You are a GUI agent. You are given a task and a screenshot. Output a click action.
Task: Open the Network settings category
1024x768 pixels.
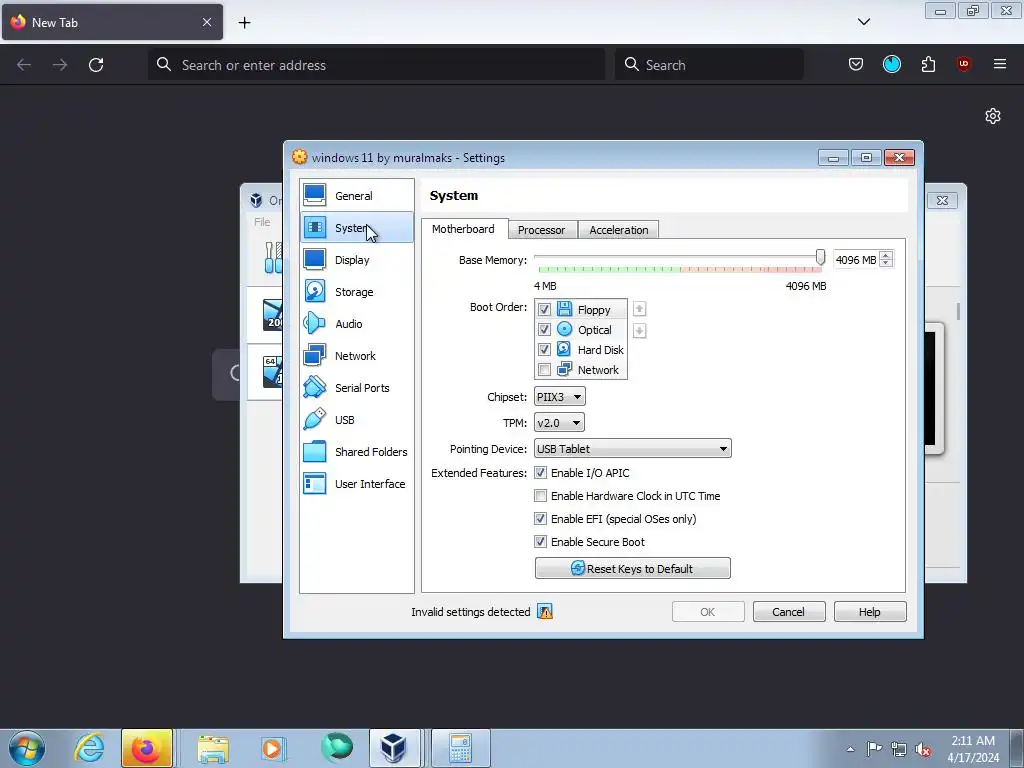pyautogui.click(x=357, y=356)
